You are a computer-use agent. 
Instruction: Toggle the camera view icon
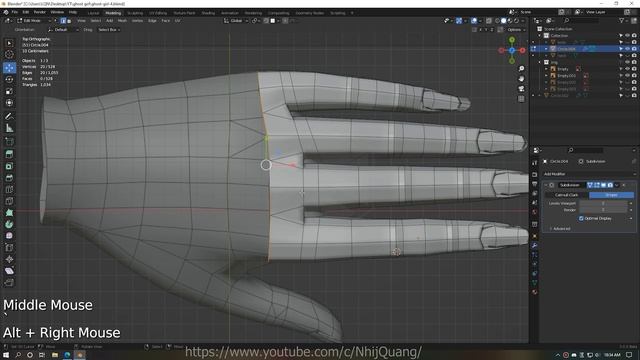point(521,89)
